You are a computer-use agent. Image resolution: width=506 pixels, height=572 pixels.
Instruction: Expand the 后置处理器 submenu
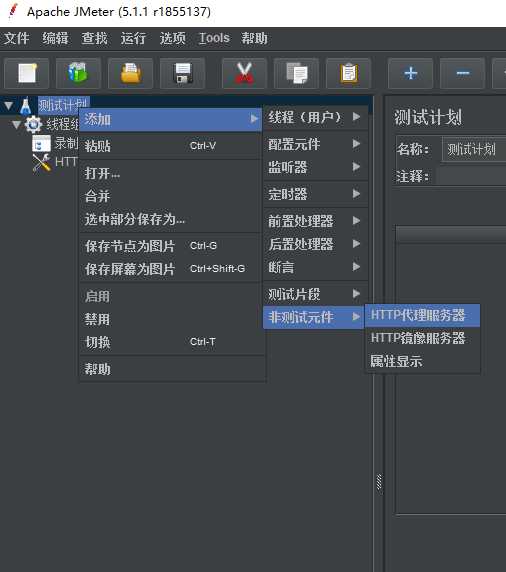pos(315,244)
